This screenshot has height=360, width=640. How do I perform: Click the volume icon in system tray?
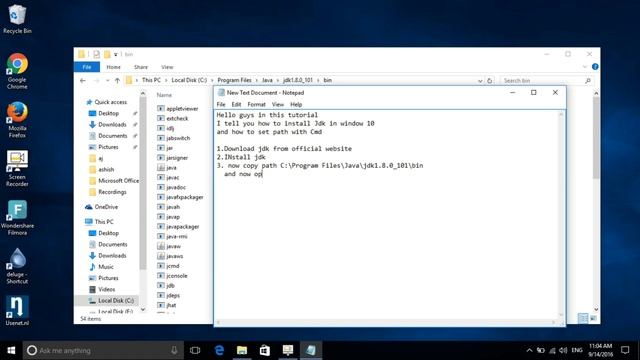(563, 350)
